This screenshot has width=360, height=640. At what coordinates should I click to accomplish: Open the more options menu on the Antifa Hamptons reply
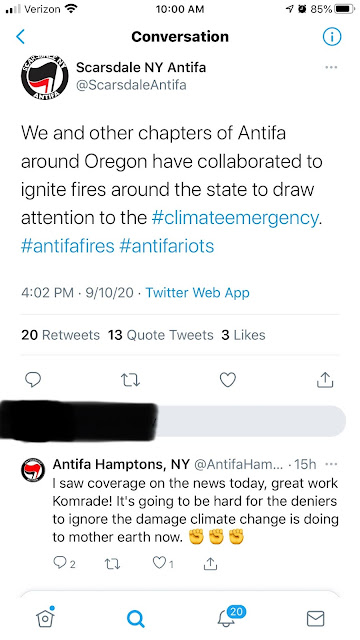click(331, 464)
